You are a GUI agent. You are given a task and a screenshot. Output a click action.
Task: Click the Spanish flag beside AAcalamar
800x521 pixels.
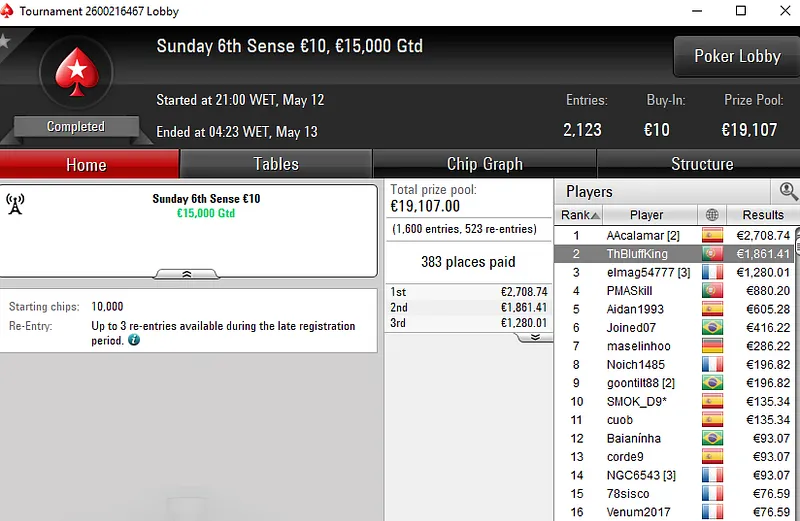pos(712,236)
